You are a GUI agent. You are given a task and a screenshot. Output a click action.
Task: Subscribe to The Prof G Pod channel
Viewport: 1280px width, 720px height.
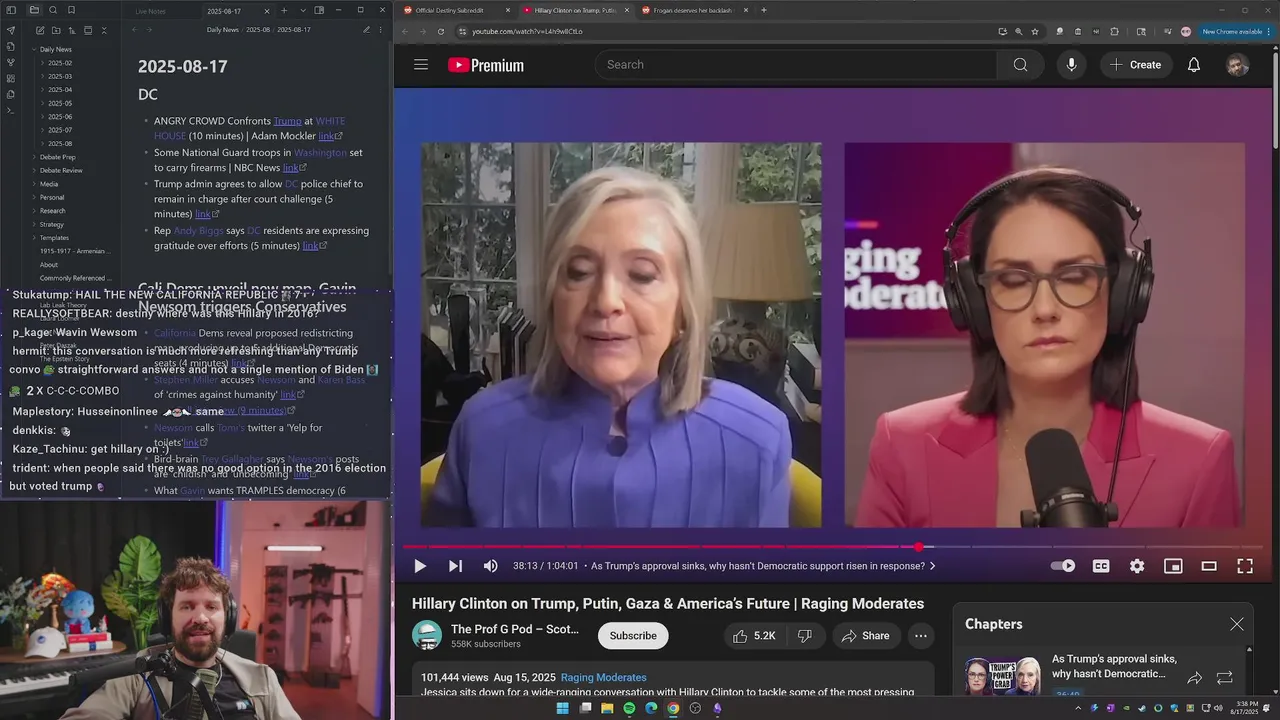coord(633,636)
